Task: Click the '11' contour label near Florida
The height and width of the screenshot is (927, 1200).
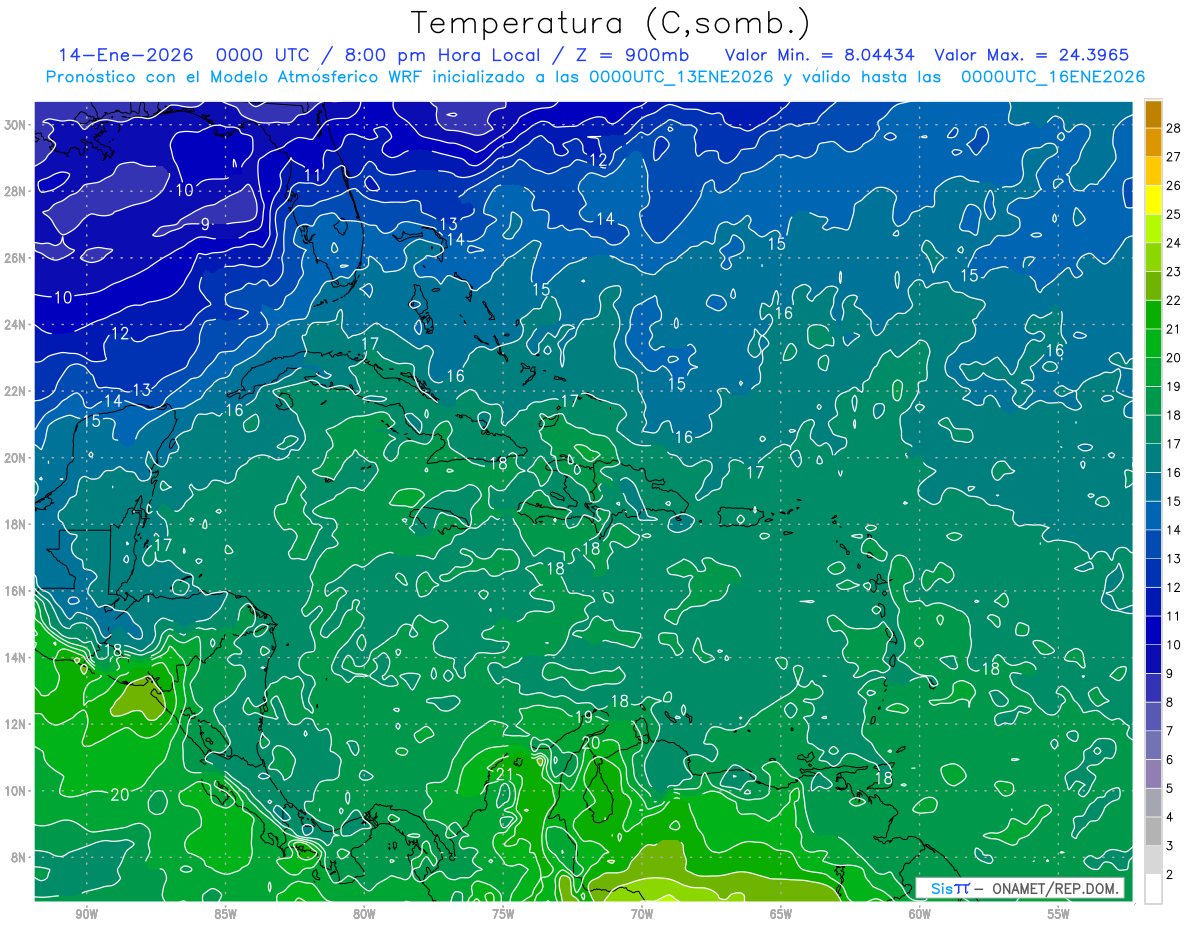Action: [x=313, y=176]
